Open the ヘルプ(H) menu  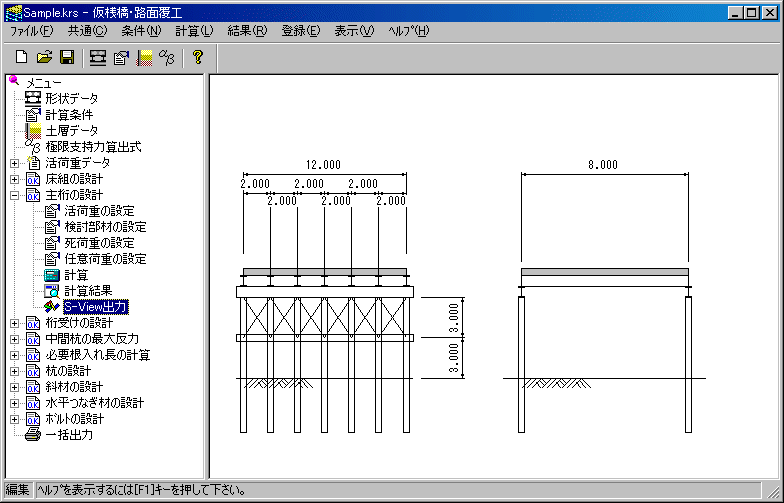tap(408, 31)
